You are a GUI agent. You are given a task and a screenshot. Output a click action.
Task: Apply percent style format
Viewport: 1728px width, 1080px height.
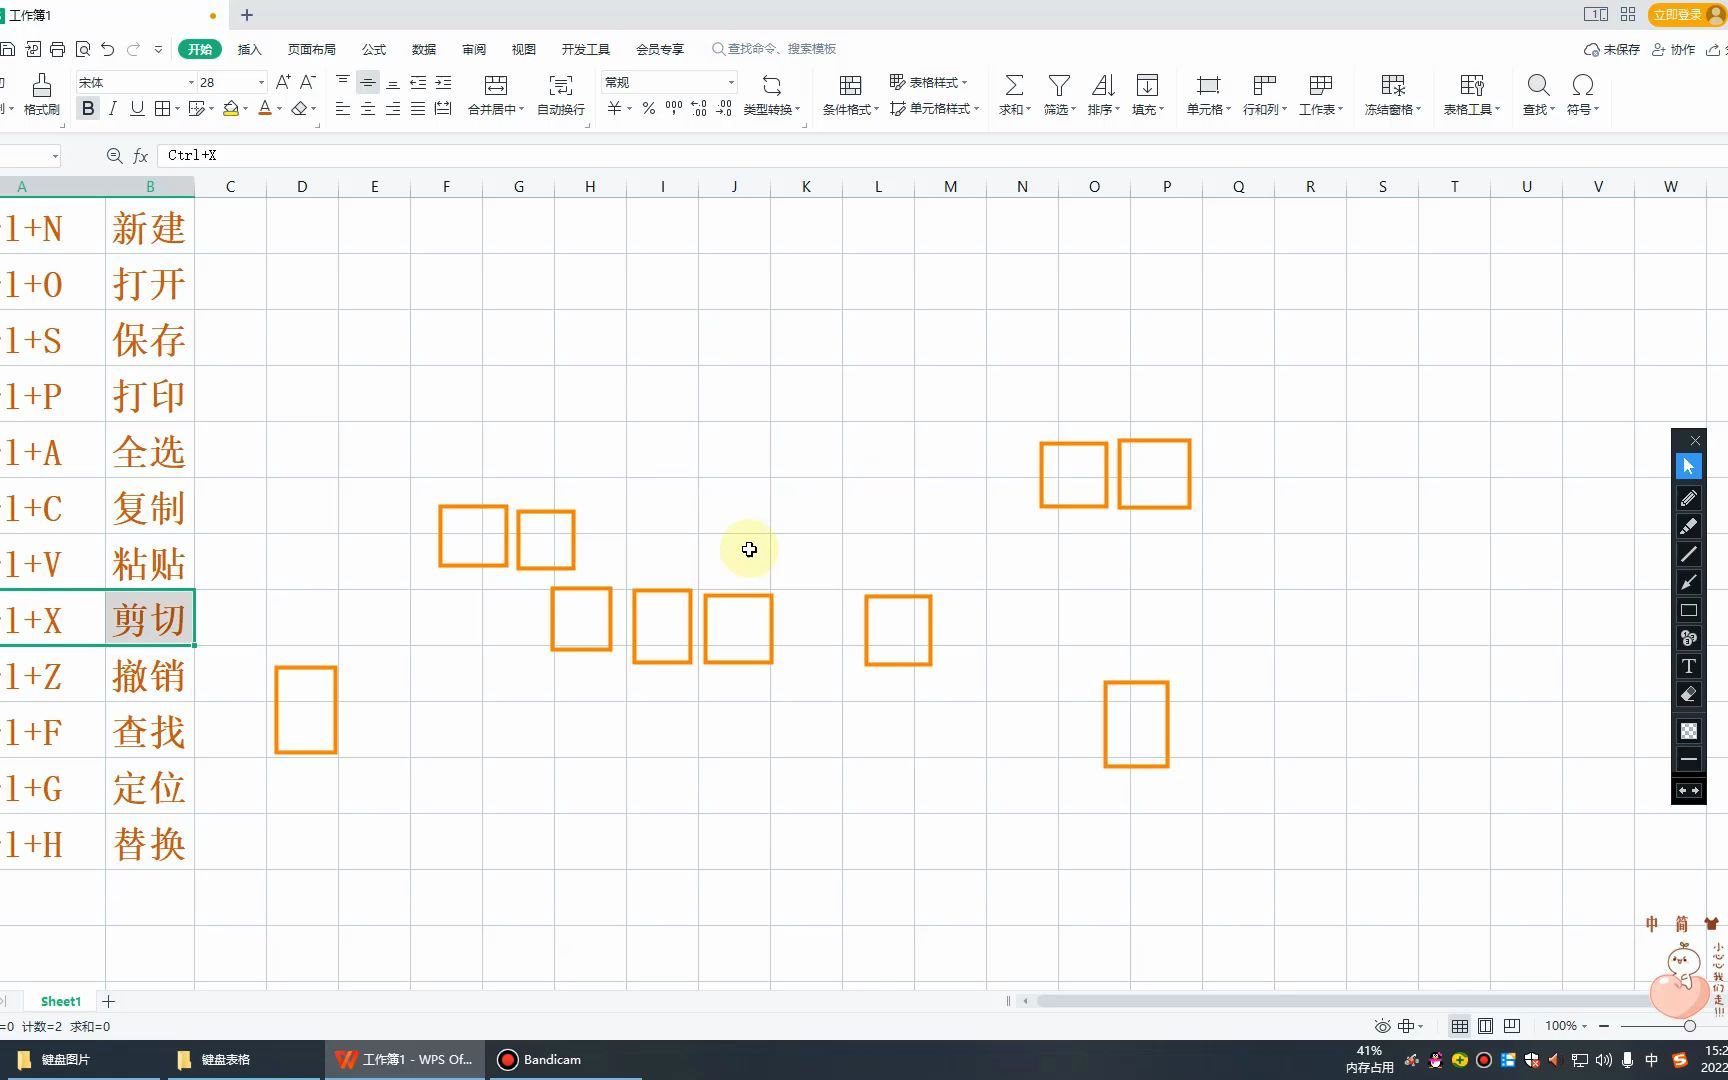tap(648, 108)
